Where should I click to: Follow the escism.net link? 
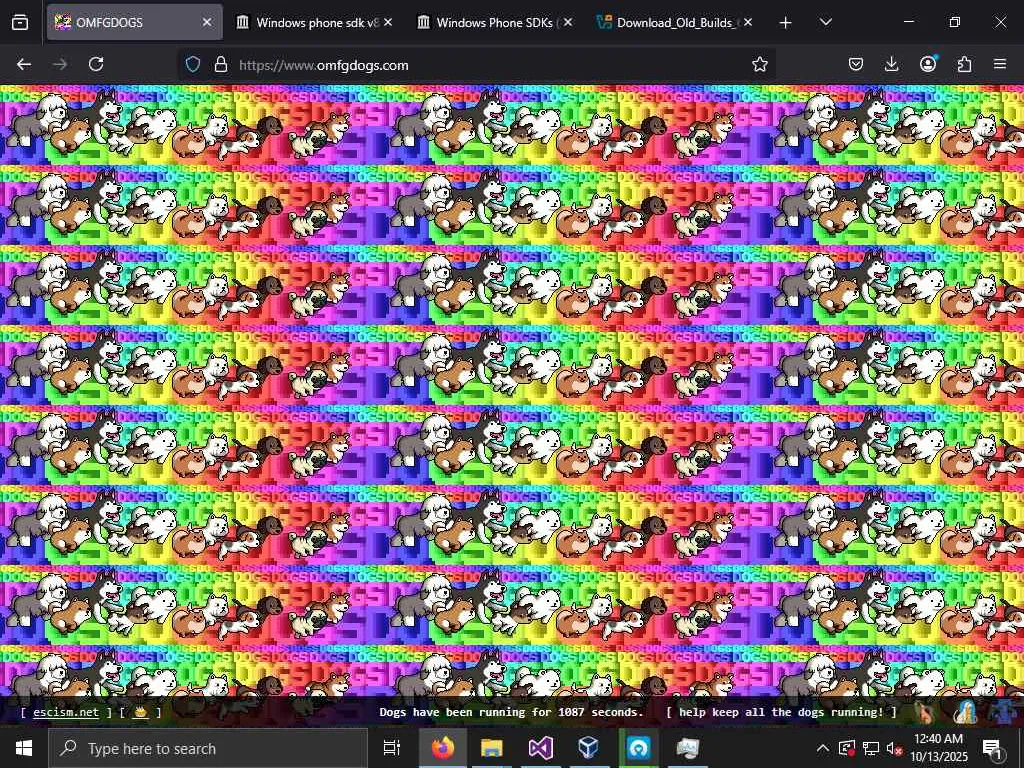coord(66,712)
